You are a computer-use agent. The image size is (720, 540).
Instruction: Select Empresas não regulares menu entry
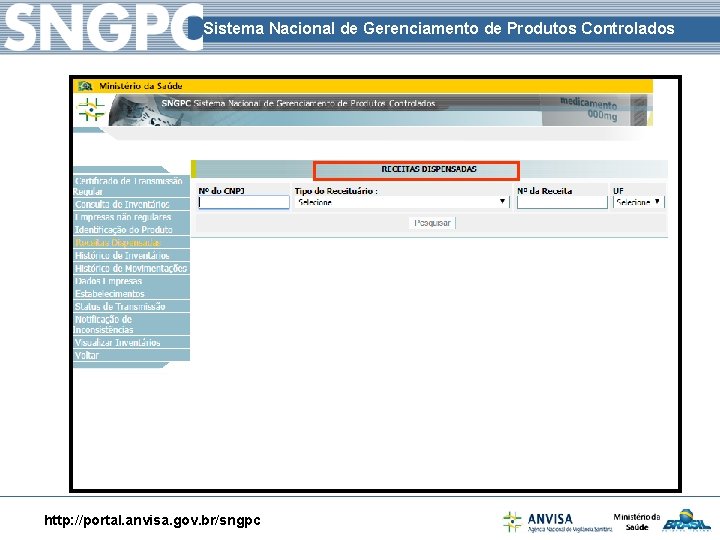(131, 217)
